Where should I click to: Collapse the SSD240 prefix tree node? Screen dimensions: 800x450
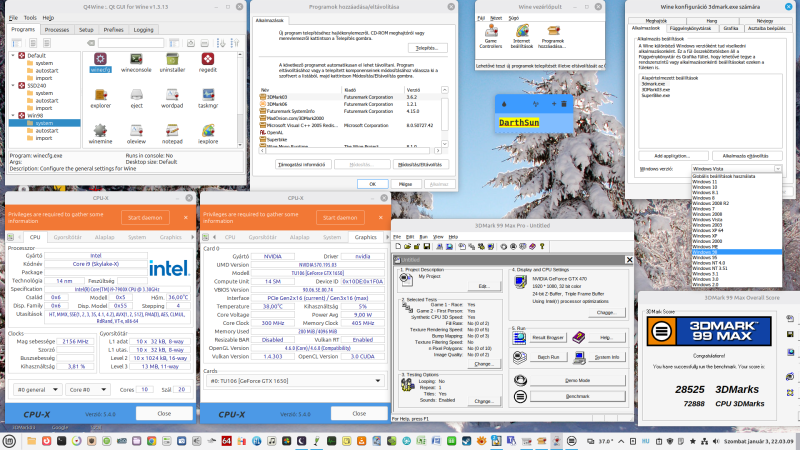pos(13,86)
